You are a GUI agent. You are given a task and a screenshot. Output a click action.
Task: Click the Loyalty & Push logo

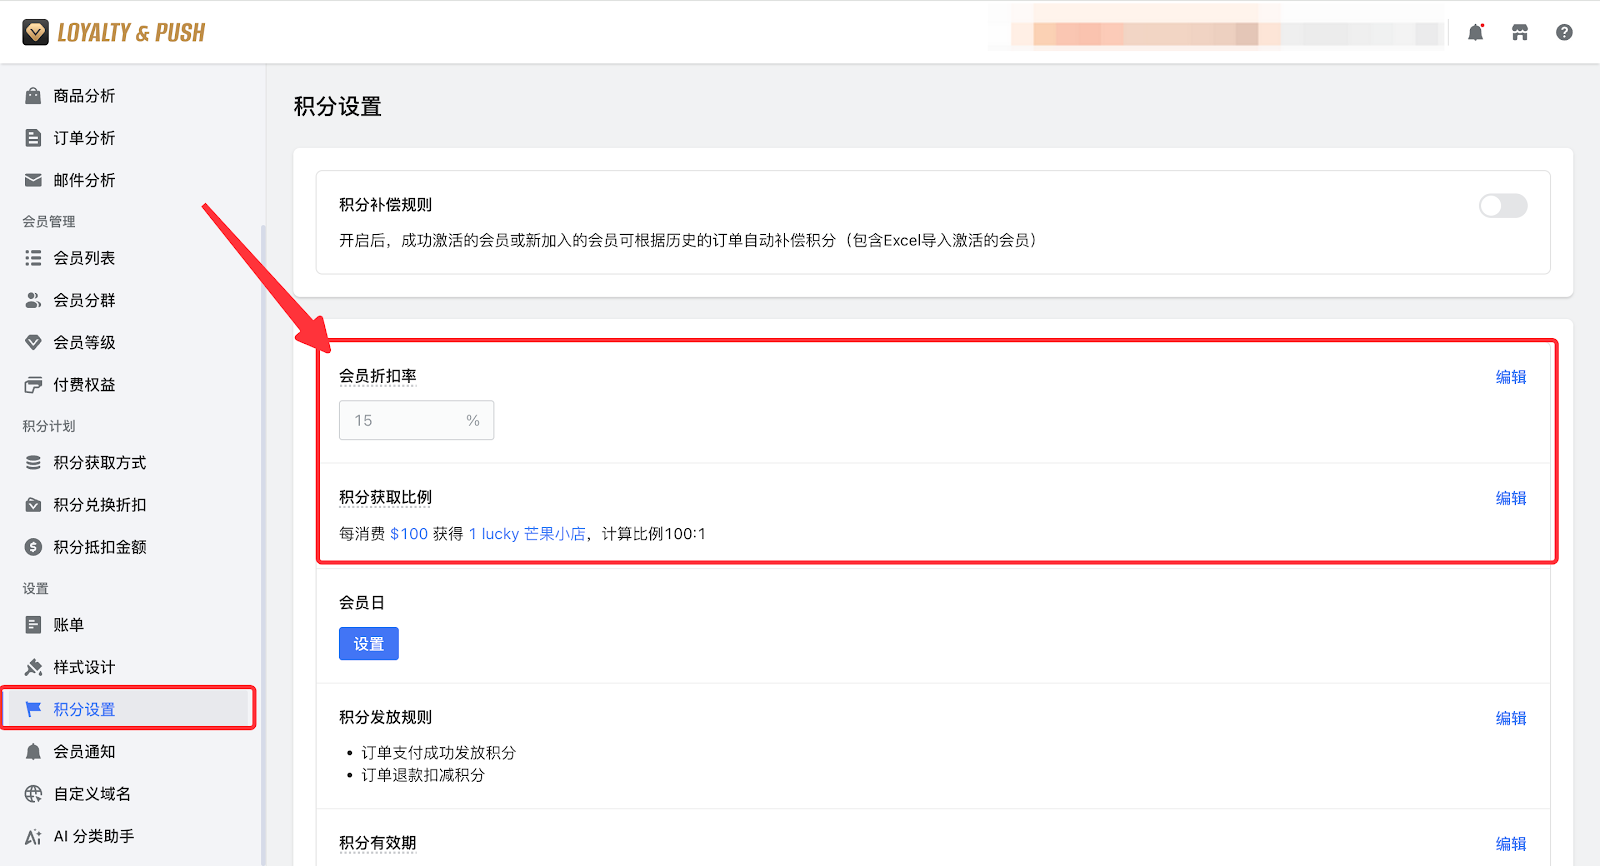(x=114, y=33)
